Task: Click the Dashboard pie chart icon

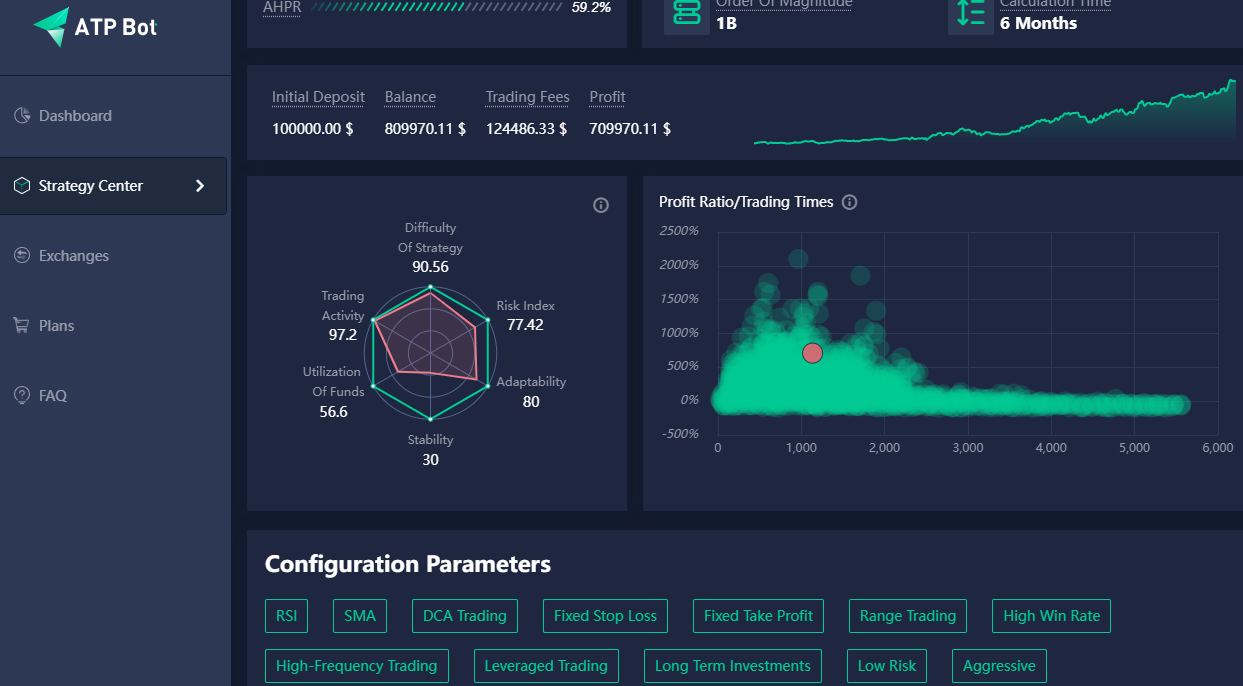Action: click(22, 116)
